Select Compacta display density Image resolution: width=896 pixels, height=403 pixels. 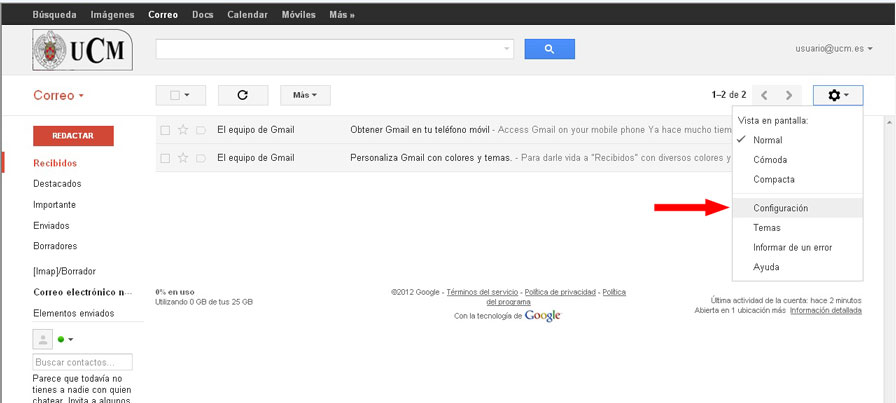coord(798,179)
